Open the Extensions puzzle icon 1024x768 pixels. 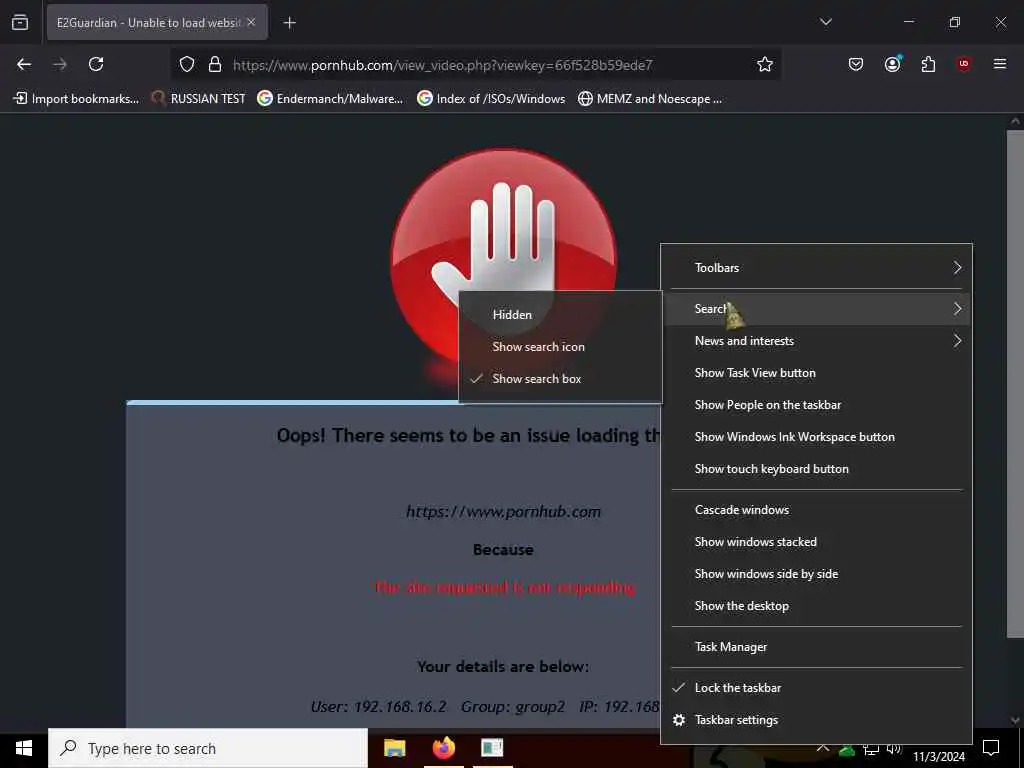[x=928, y=64]
